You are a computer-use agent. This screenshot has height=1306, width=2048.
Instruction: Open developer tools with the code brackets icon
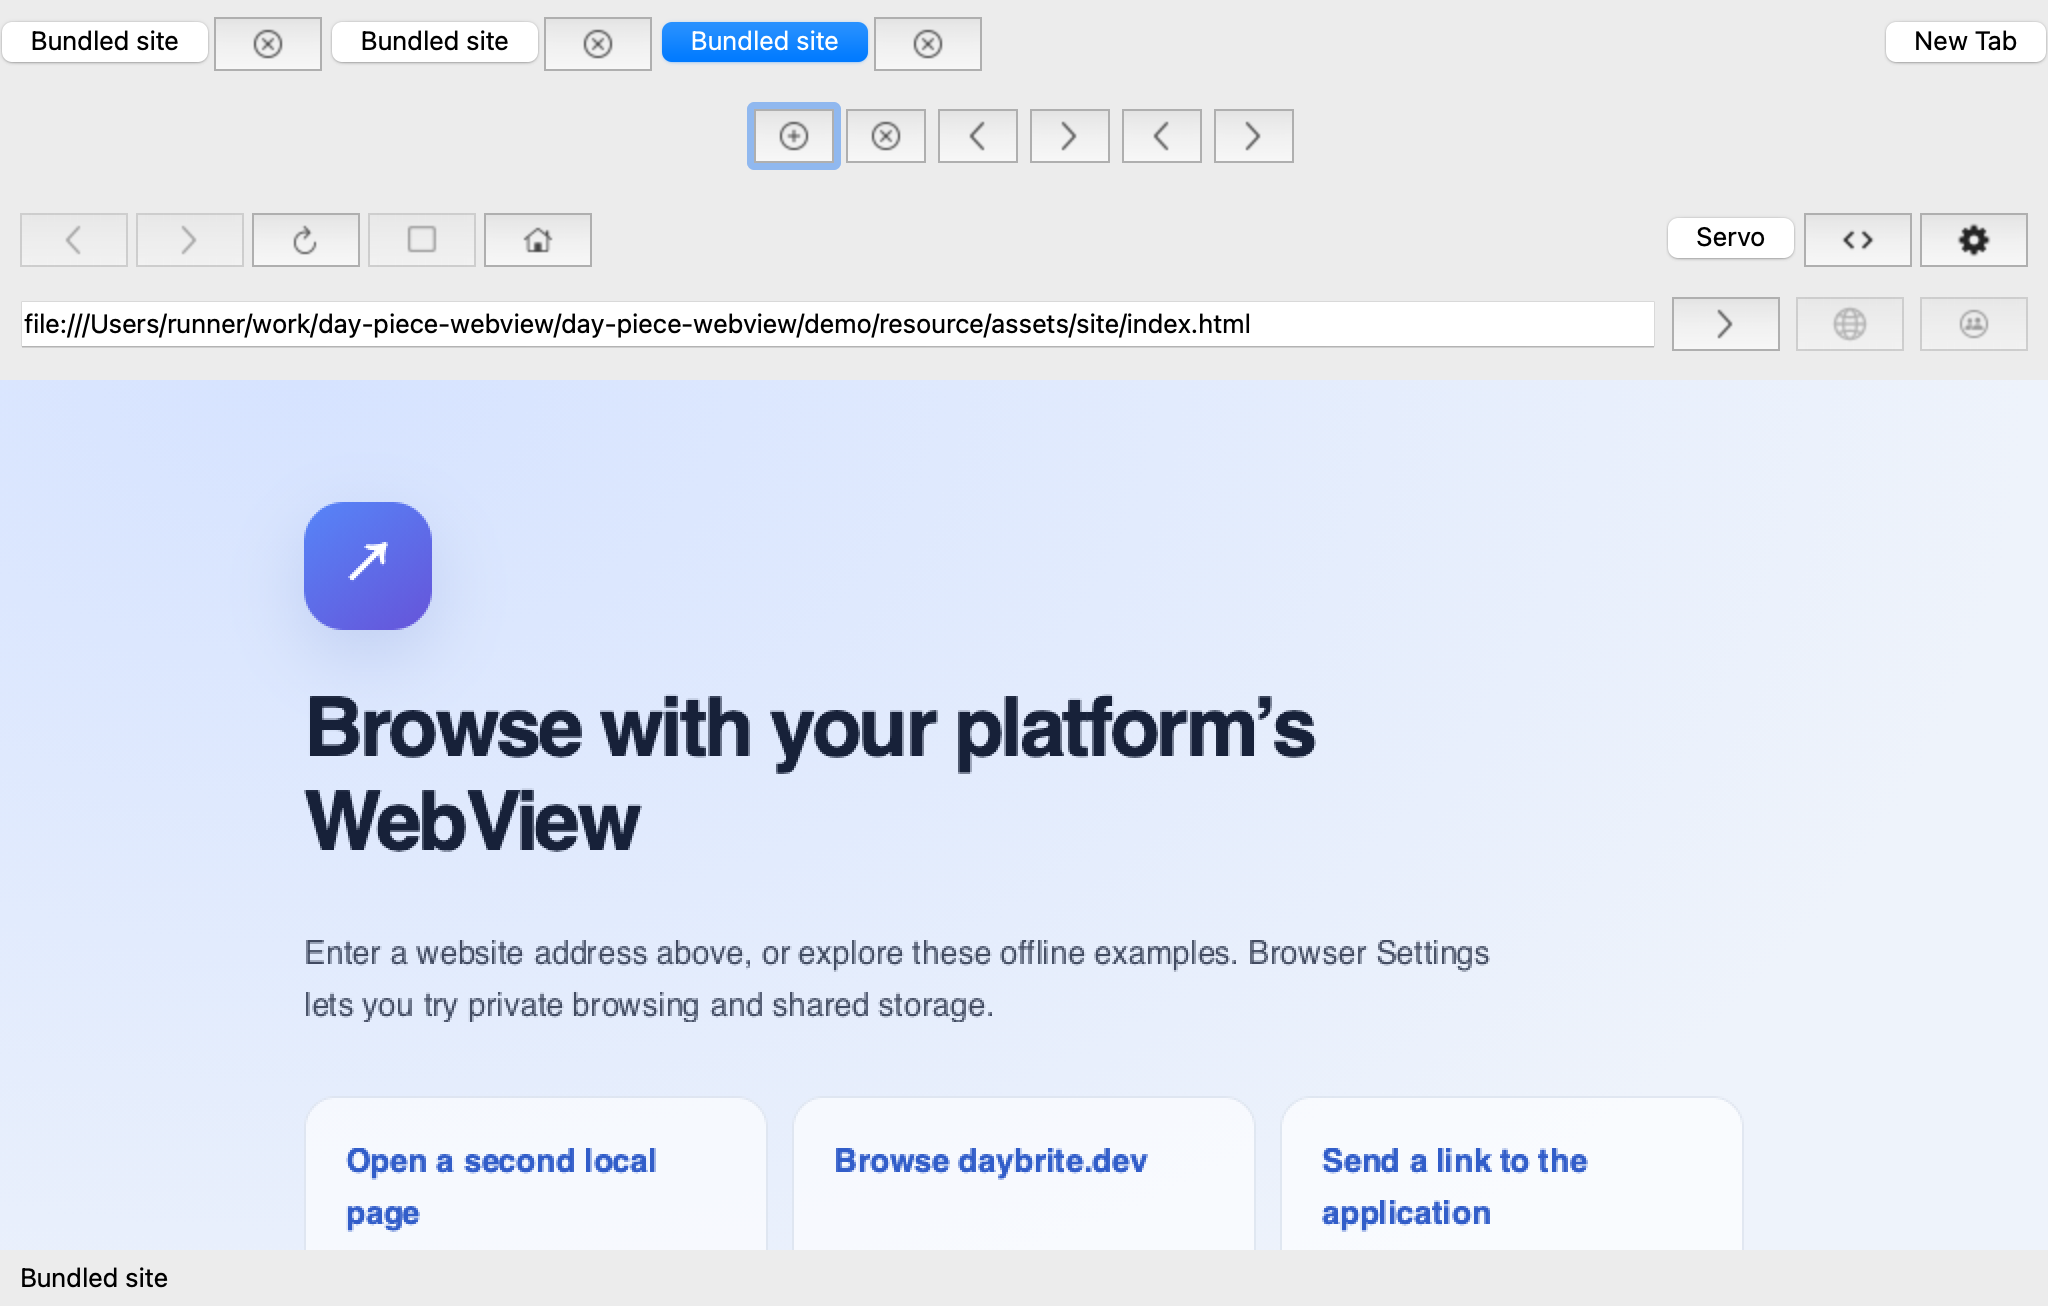click(1858, 240)
